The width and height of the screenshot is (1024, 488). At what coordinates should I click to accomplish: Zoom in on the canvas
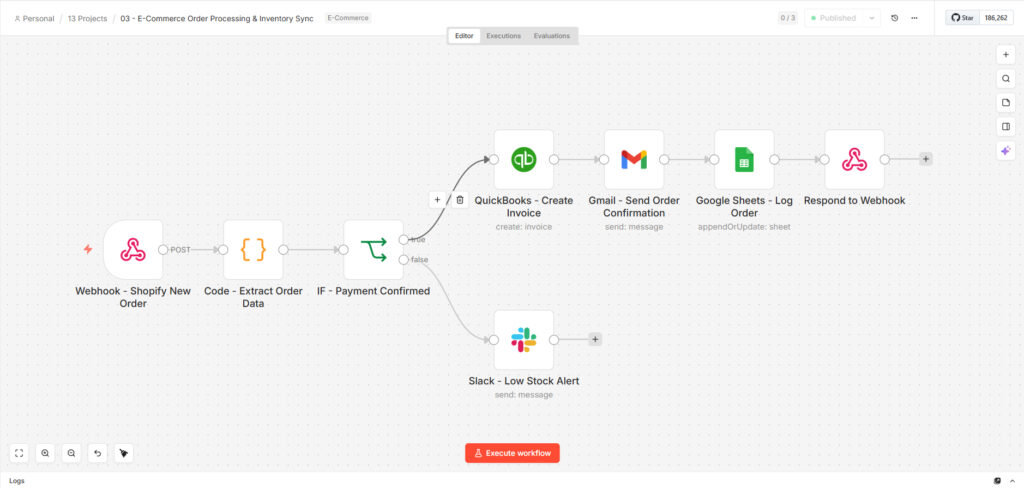(45, 453)
